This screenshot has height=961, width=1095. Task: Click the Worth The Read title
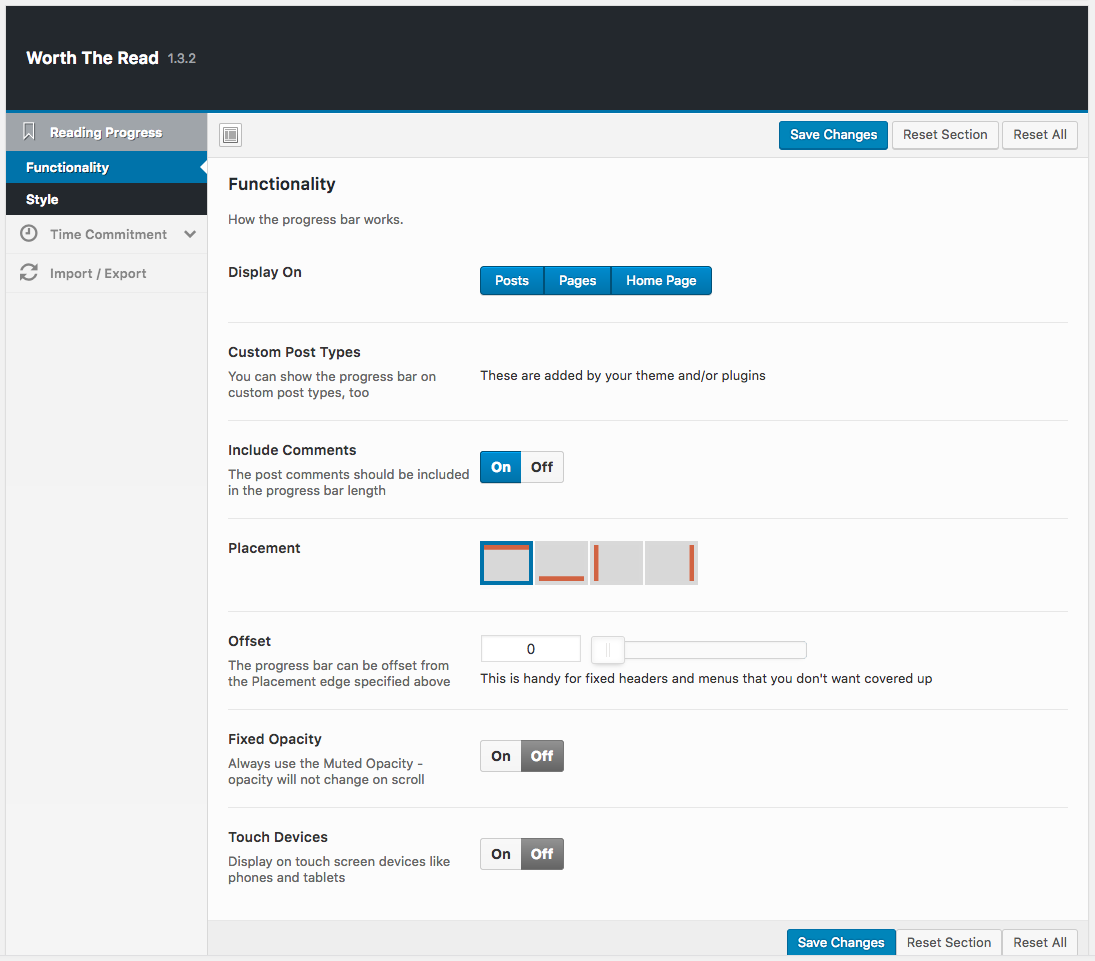(x=92, y=58)
